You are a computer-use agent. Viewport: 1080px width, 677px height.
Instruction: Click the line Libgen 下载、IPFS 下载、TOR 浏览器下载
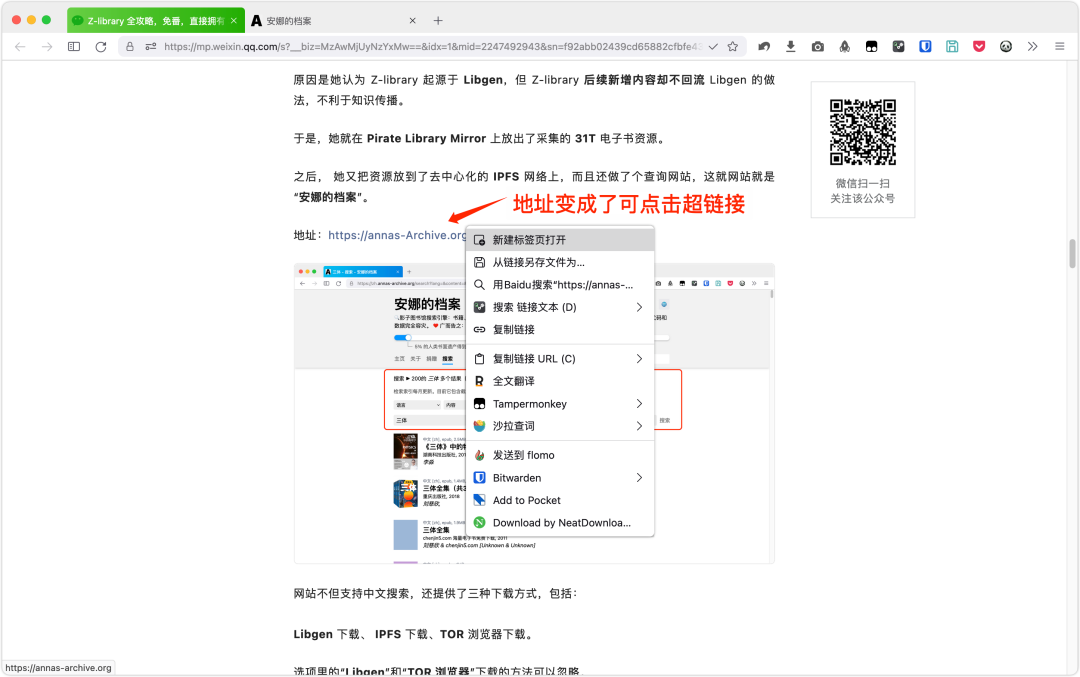[413, 634]
